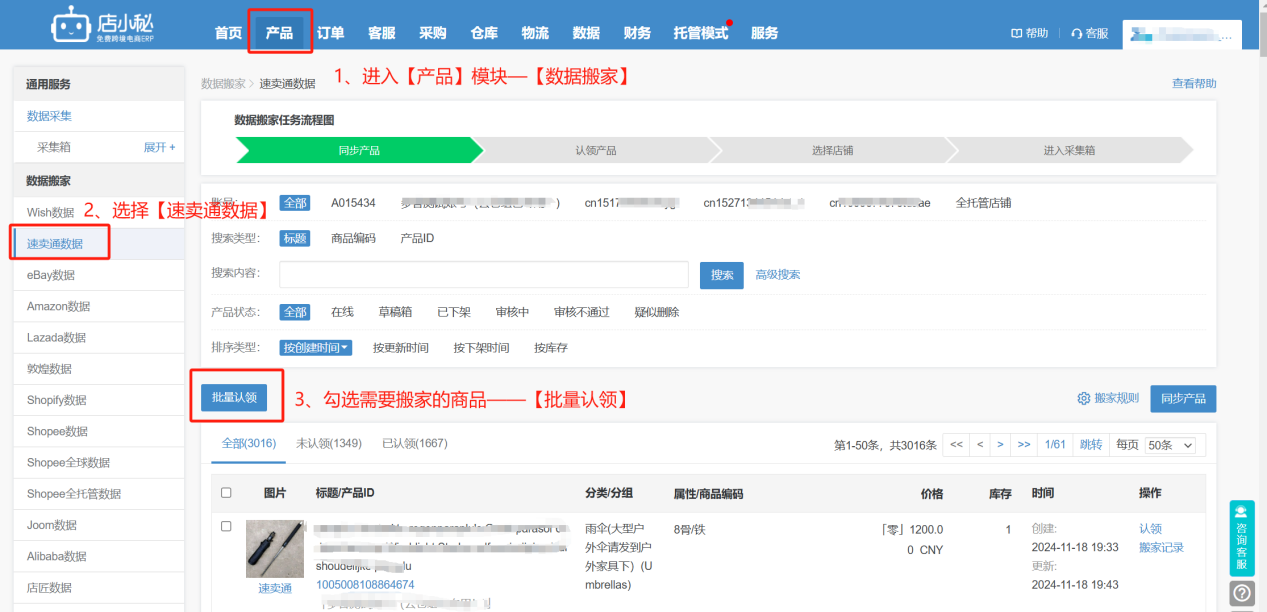Select the header checkbox for all products
The width and height of the screenshot is (1267, 612).
[226, 492]
